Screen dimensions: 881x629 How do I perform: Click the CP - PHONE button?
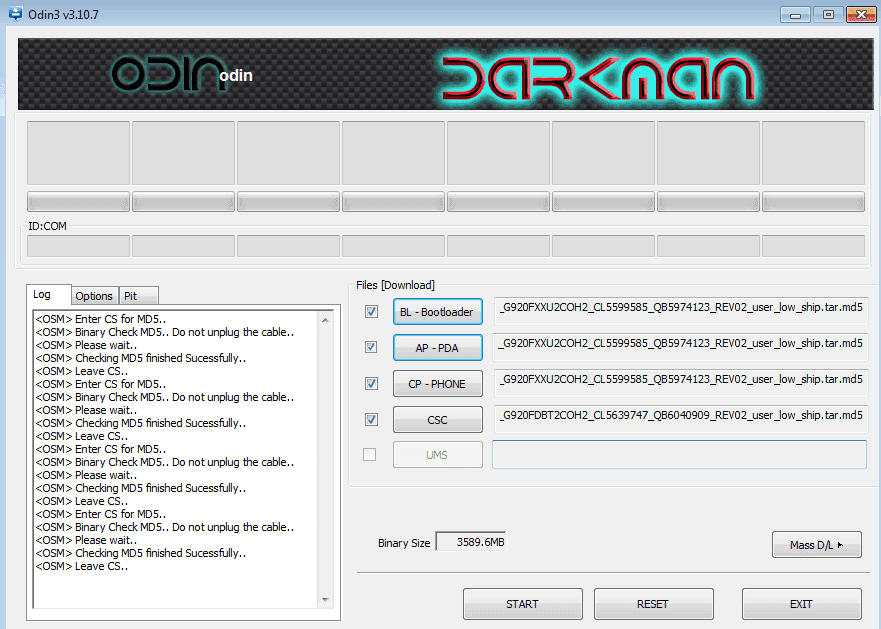pos(438,384)
